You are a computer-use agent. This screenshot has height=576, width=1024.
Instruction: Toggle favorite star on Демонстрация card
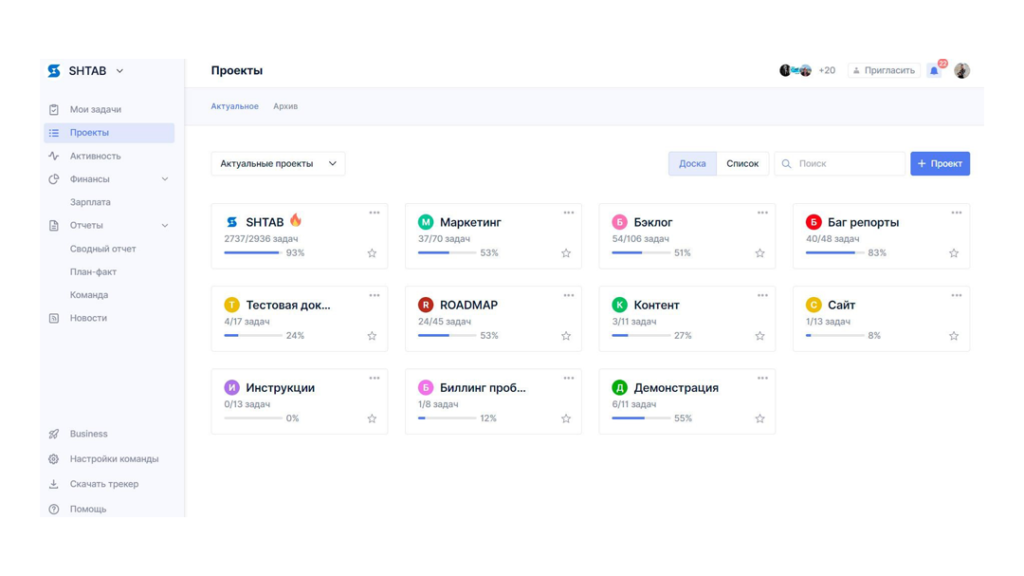click(760, 419)
